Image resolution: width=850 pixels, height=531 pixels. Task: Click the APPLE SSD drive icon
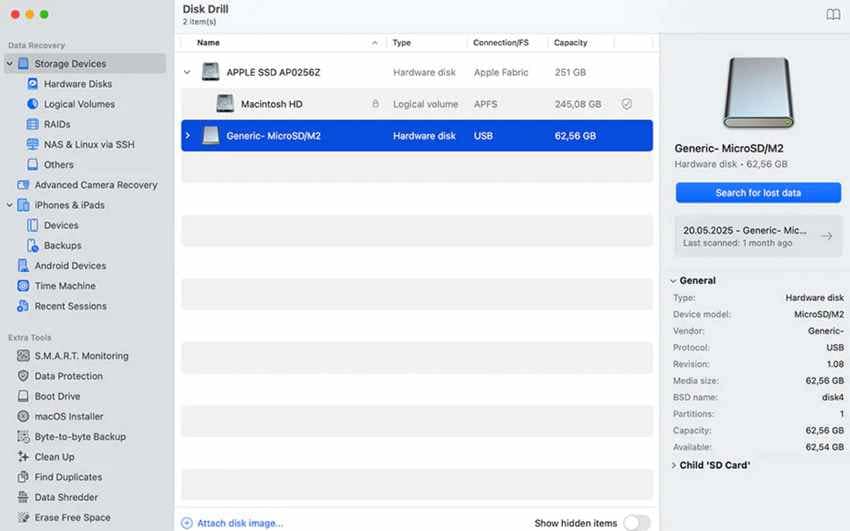point(210,72)
